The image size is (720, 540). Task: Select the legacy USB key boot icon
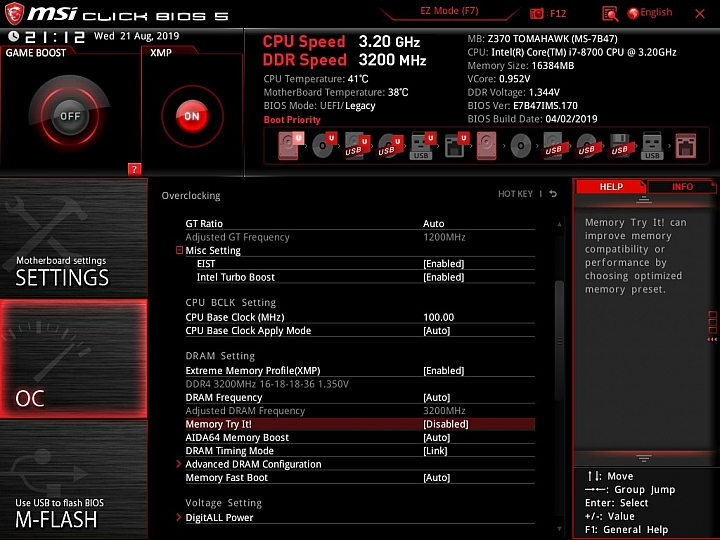pyautogui.click(x=652, y=146)
